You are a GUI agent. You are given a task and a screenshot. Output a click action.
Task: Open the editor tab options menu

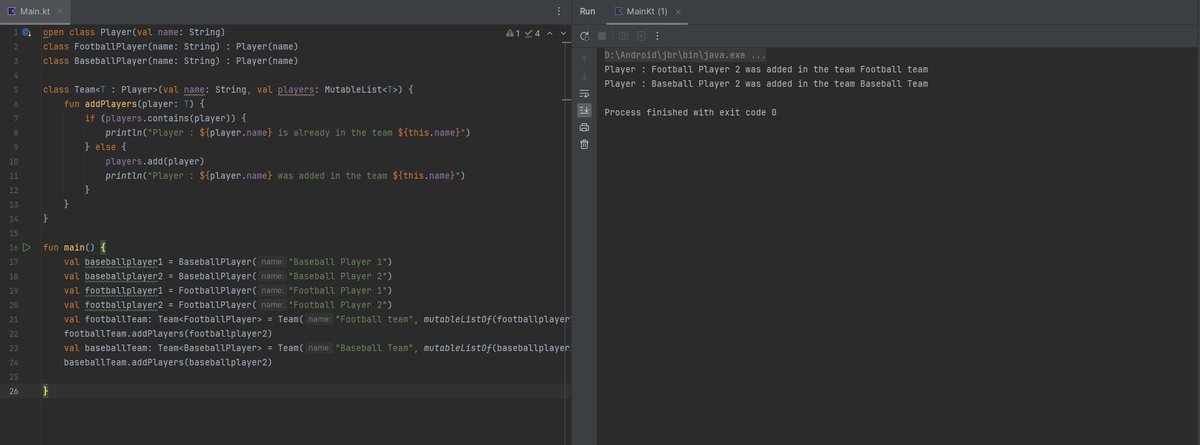tap(558, 11)
